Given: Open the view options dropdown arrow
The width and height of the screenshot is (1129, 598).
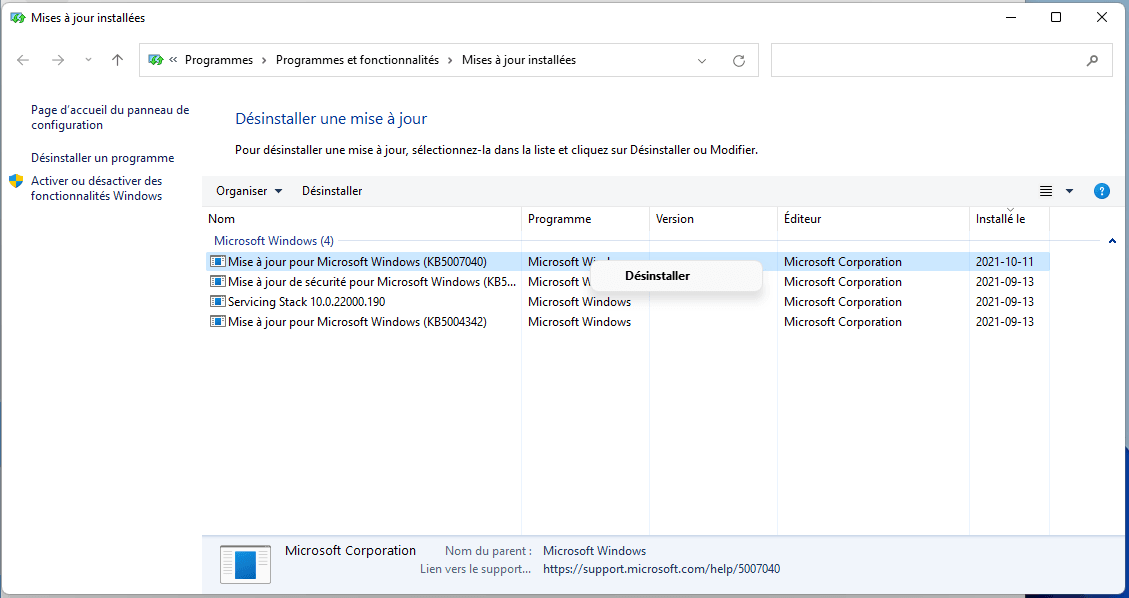Looking at the screenshot, I should [1069, 191].
